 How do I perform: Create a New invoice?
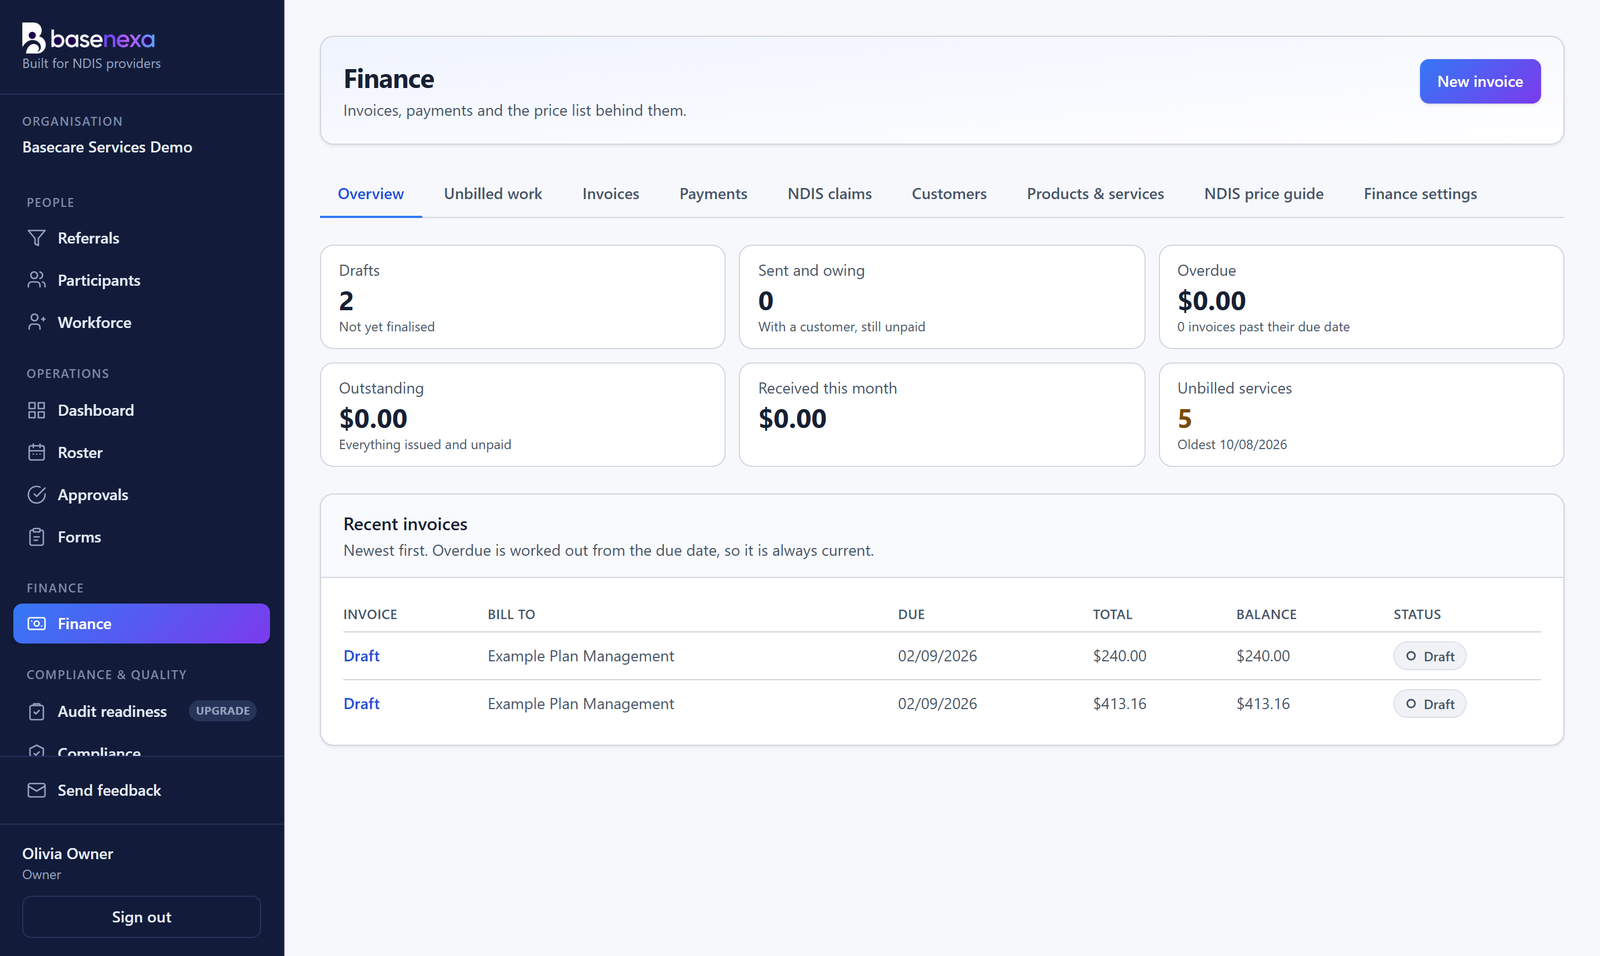(1480, 81)
